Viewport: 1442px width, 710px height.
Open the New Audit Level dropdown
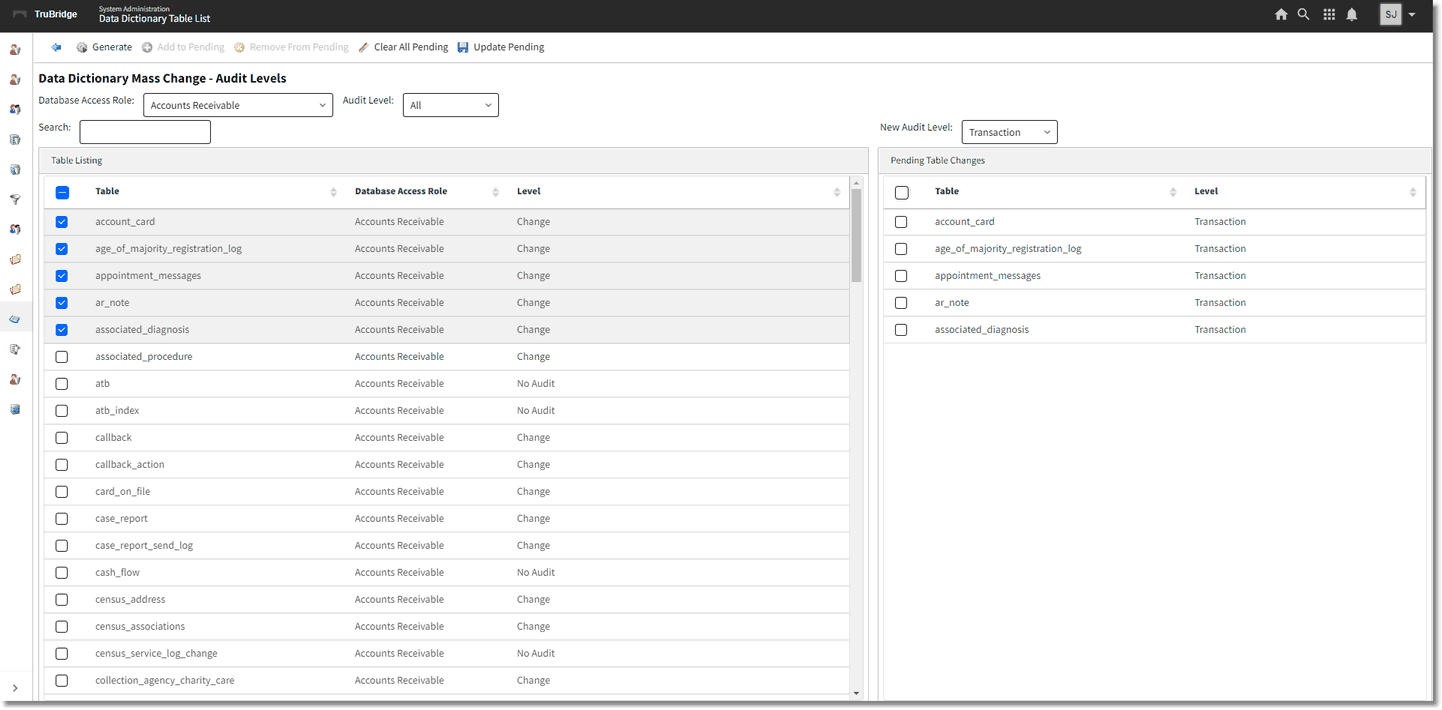point(1009,132)
